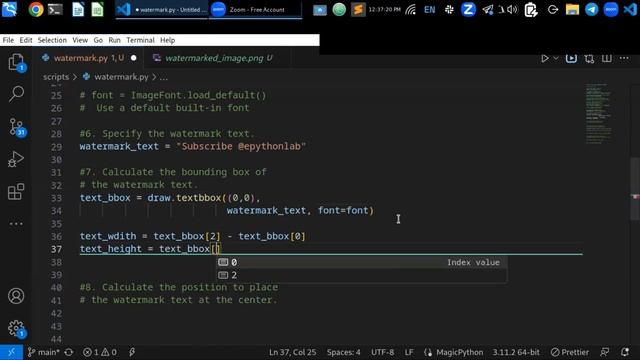Click line number 37 in gutter

click(56, 249)
